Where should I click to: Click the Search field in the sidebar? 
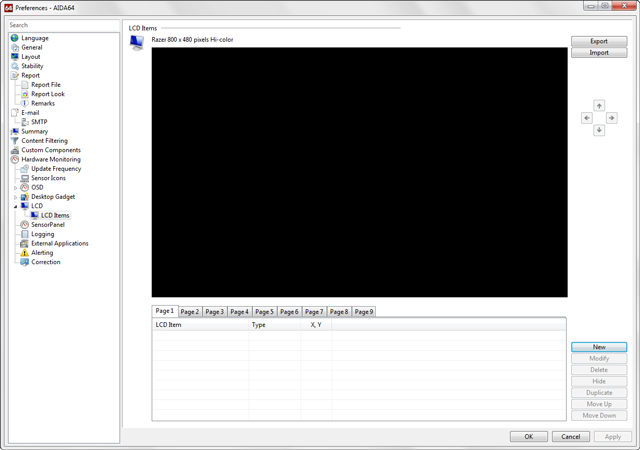click(x=62, y=25)
